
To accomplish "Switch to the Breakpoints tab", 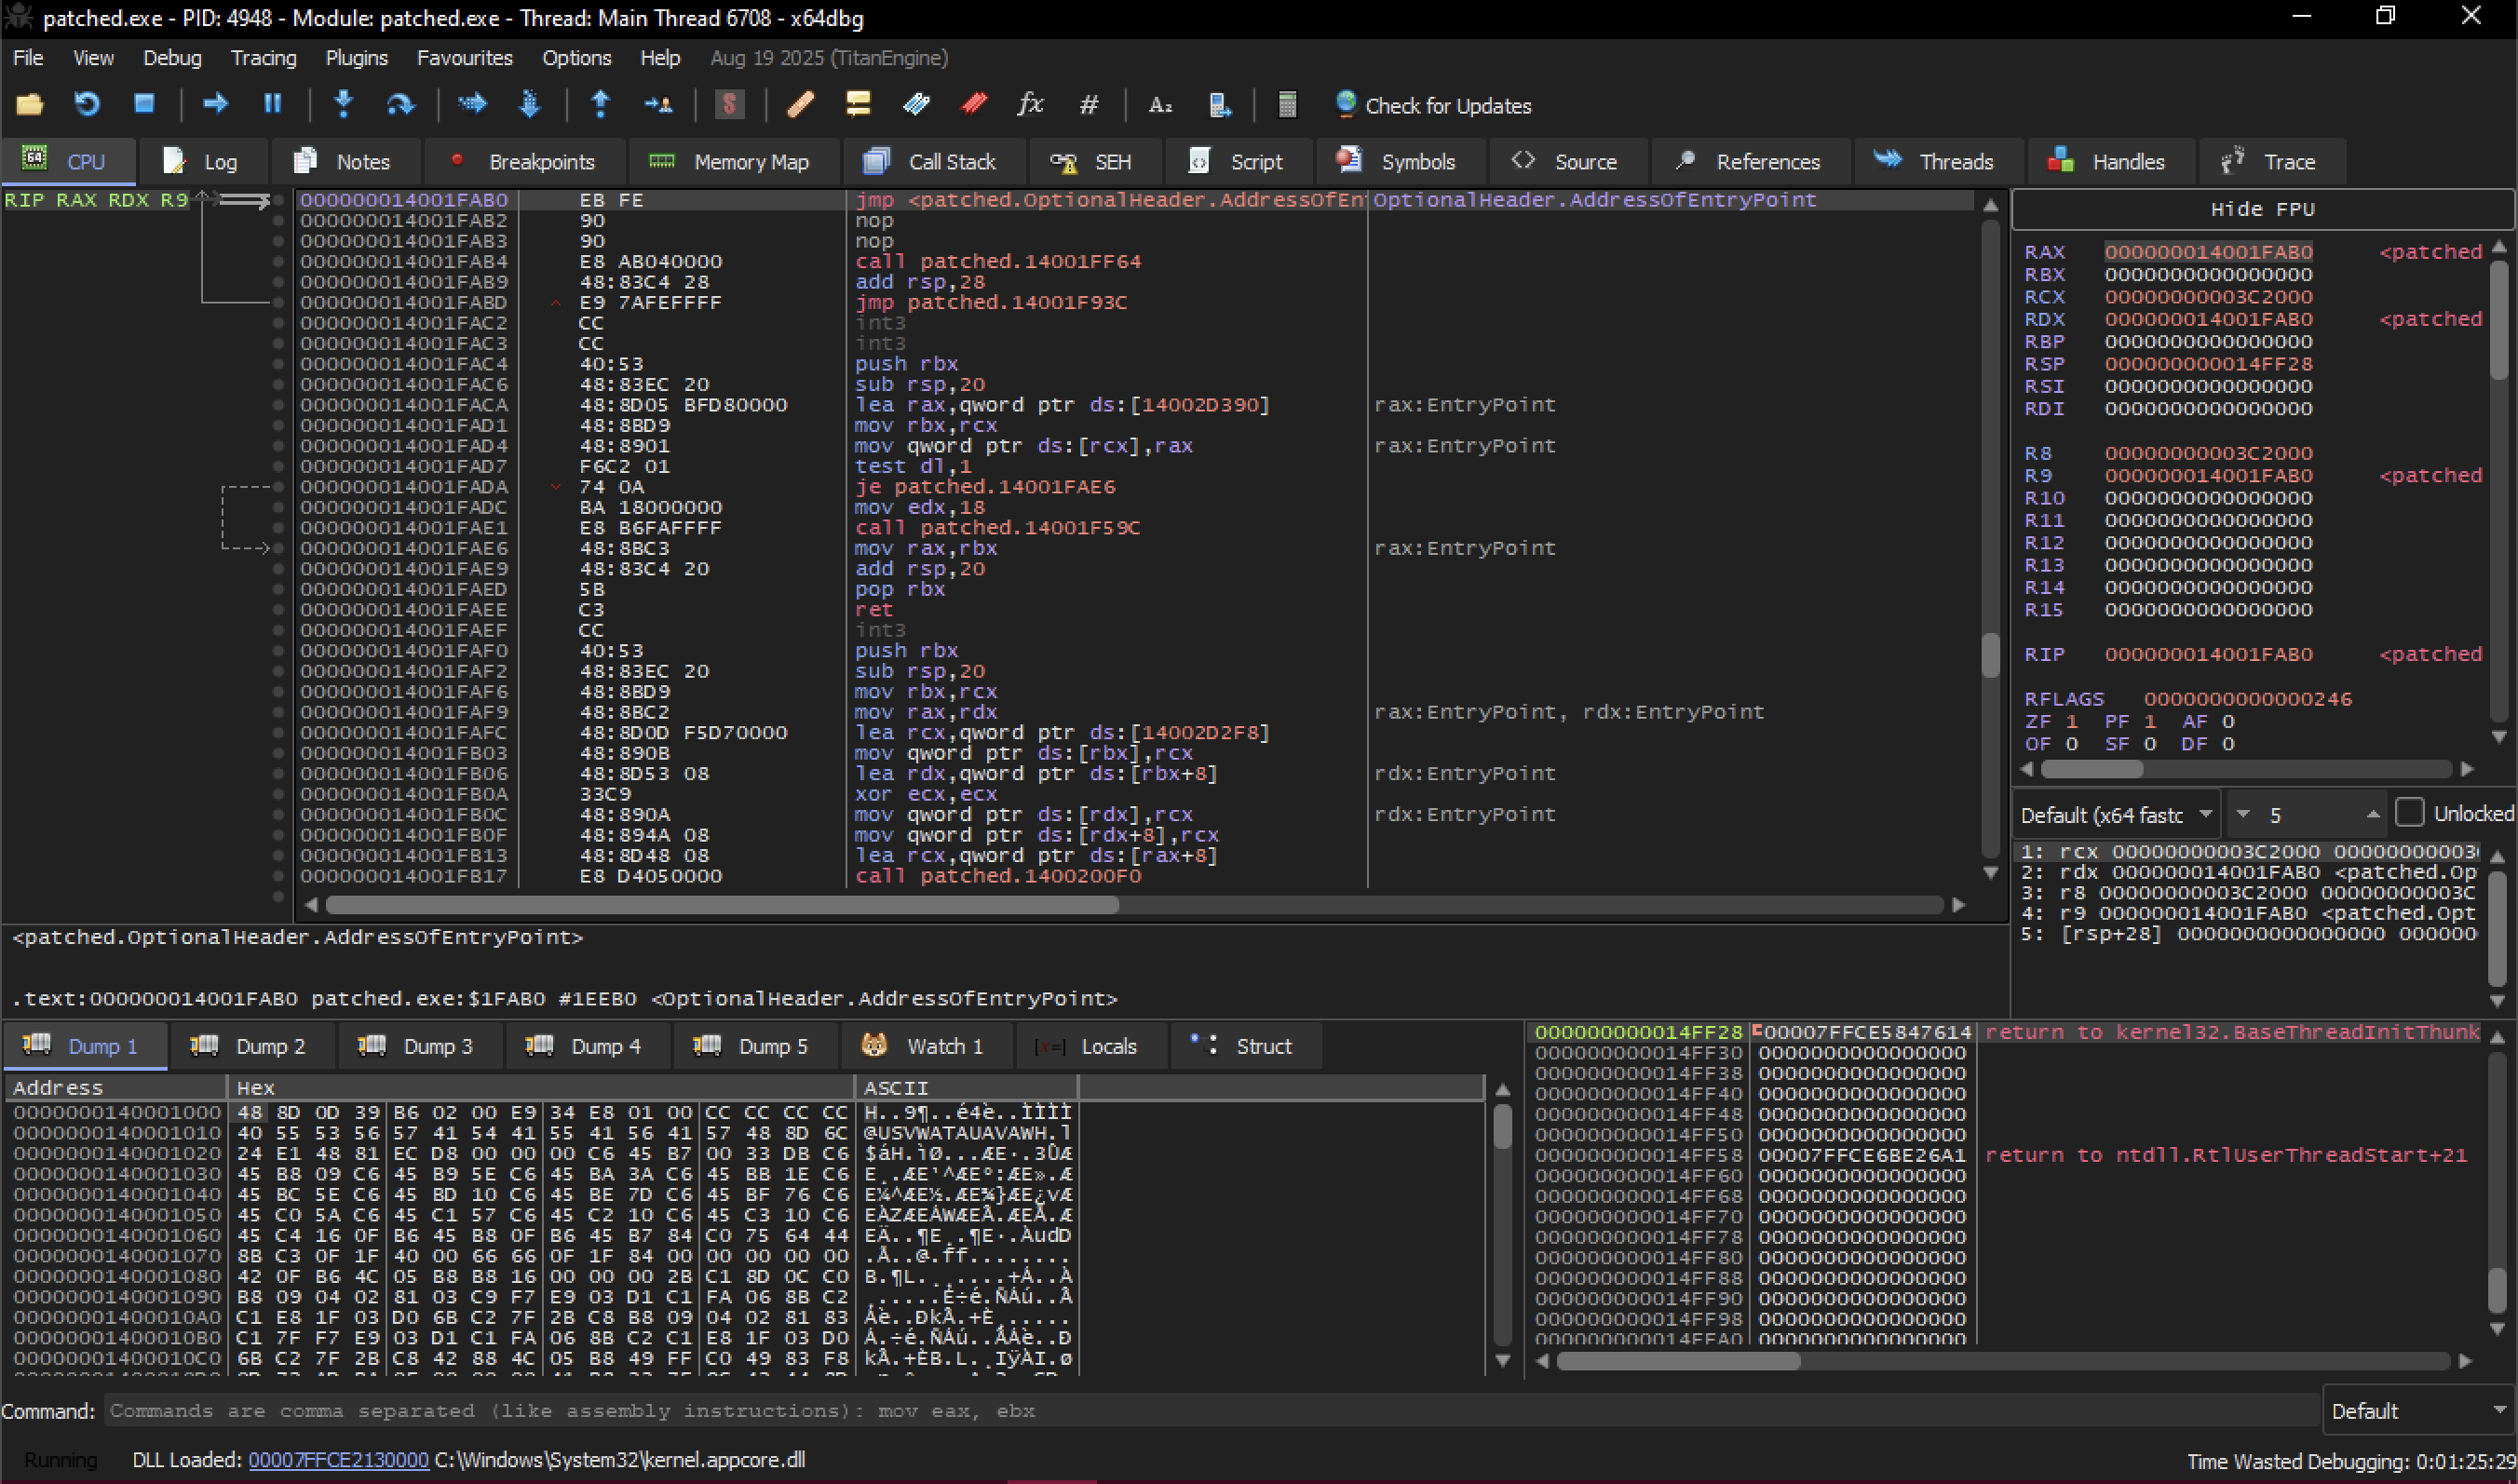I will [523, 161].
